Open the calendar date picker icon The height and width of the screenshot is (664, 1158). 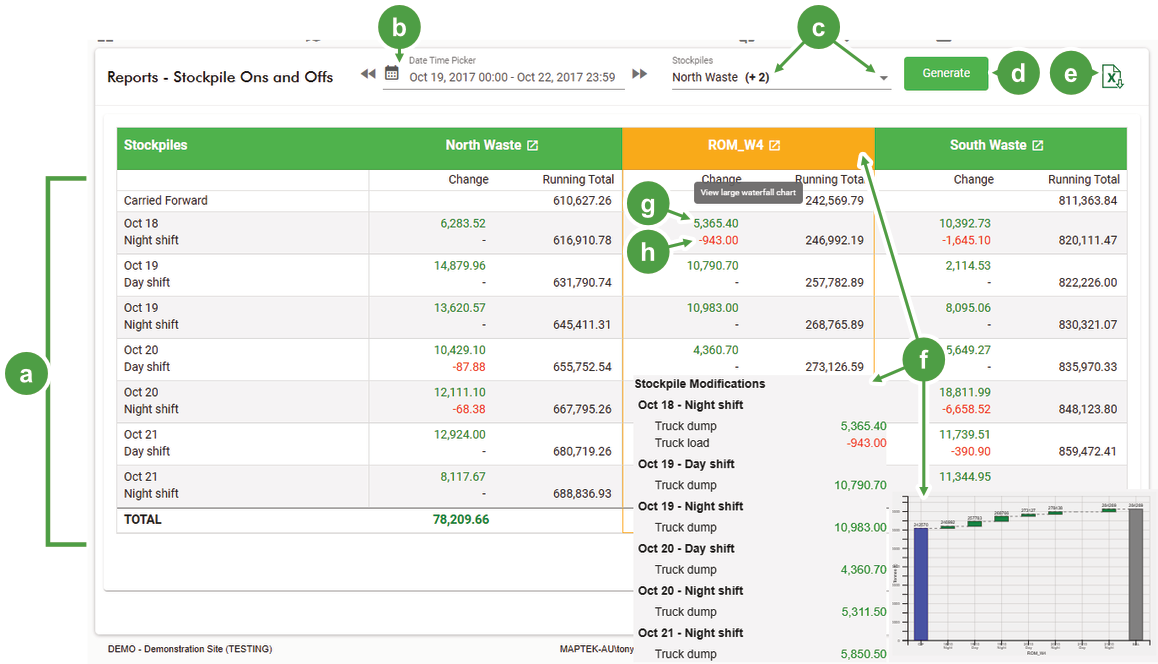[392, 73]
